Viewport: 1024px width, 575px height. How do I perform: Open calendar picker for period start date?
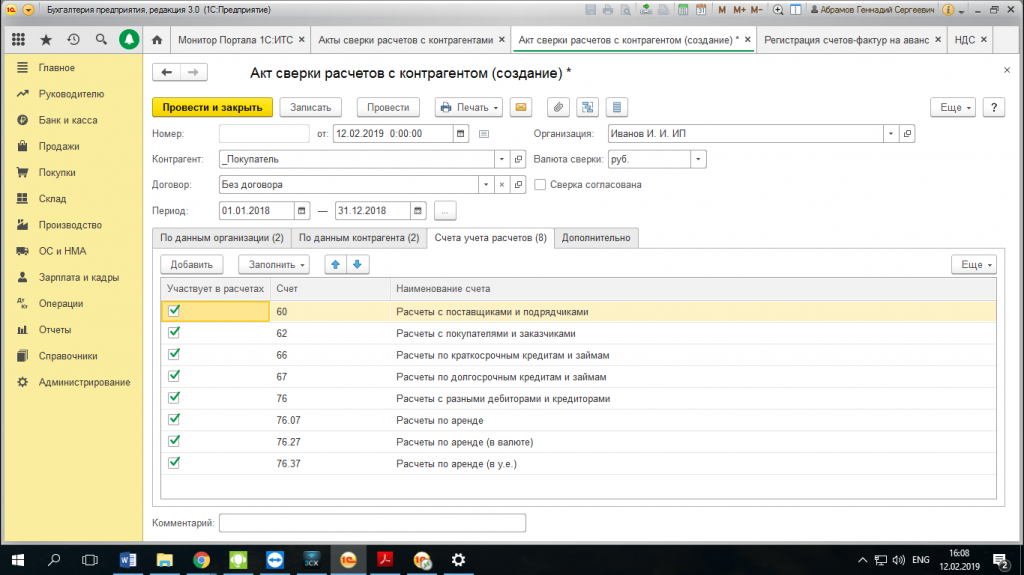pyautogui.click(x=302, y=211)
